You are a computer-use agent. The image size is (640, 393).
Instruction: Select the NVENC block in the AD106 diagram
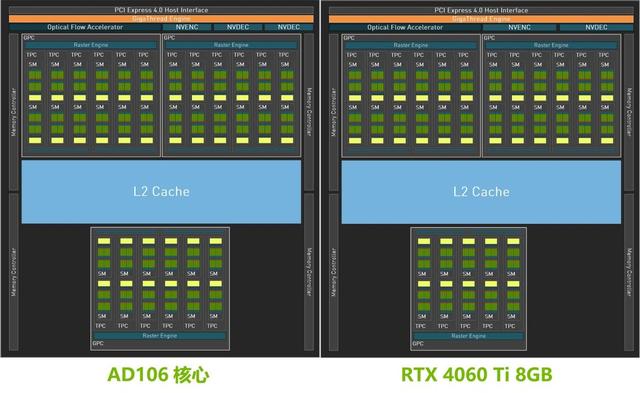pyautogui.click(x=187, y=27)
